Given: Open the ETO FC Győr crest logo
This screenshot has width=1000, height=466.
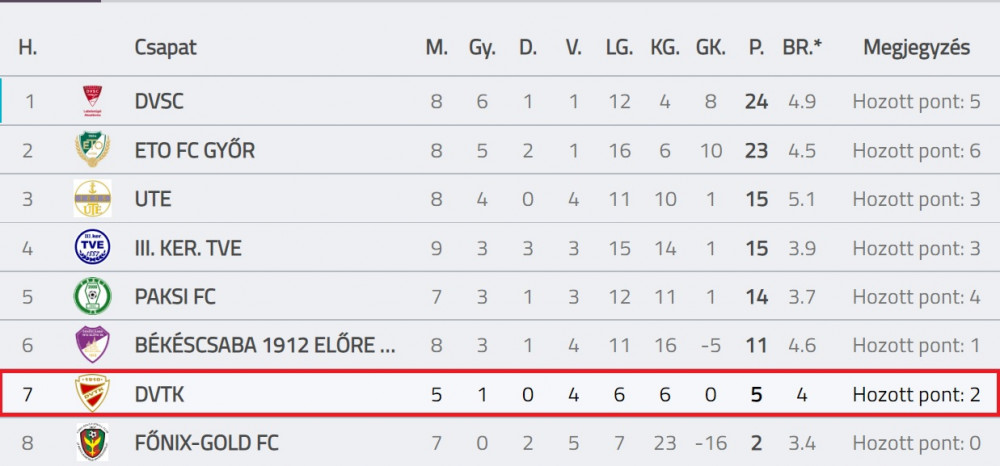Looking at the screenshot, I should pos(92,149).
